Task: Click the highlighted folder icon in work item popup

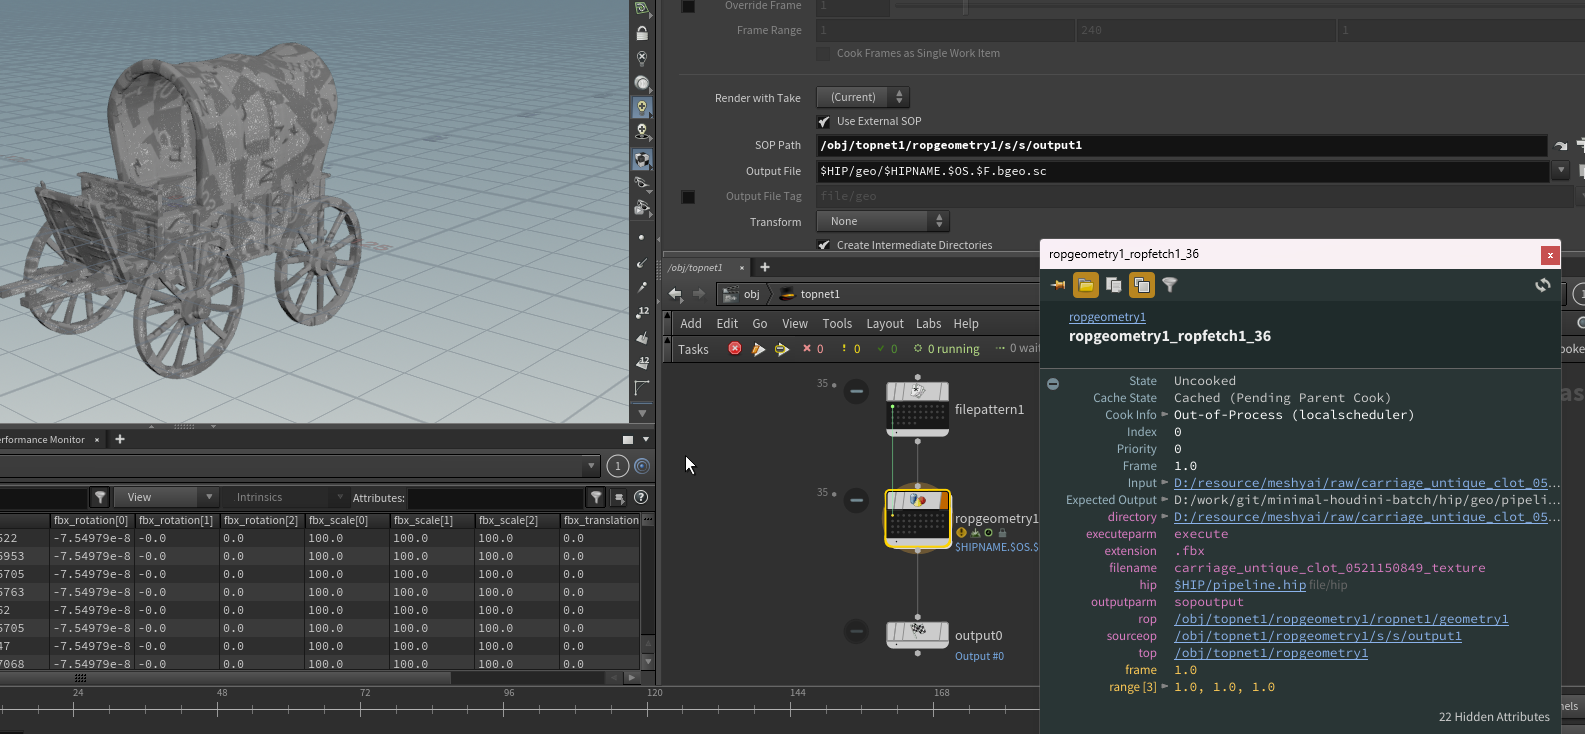Action: tap(1086, 286)
